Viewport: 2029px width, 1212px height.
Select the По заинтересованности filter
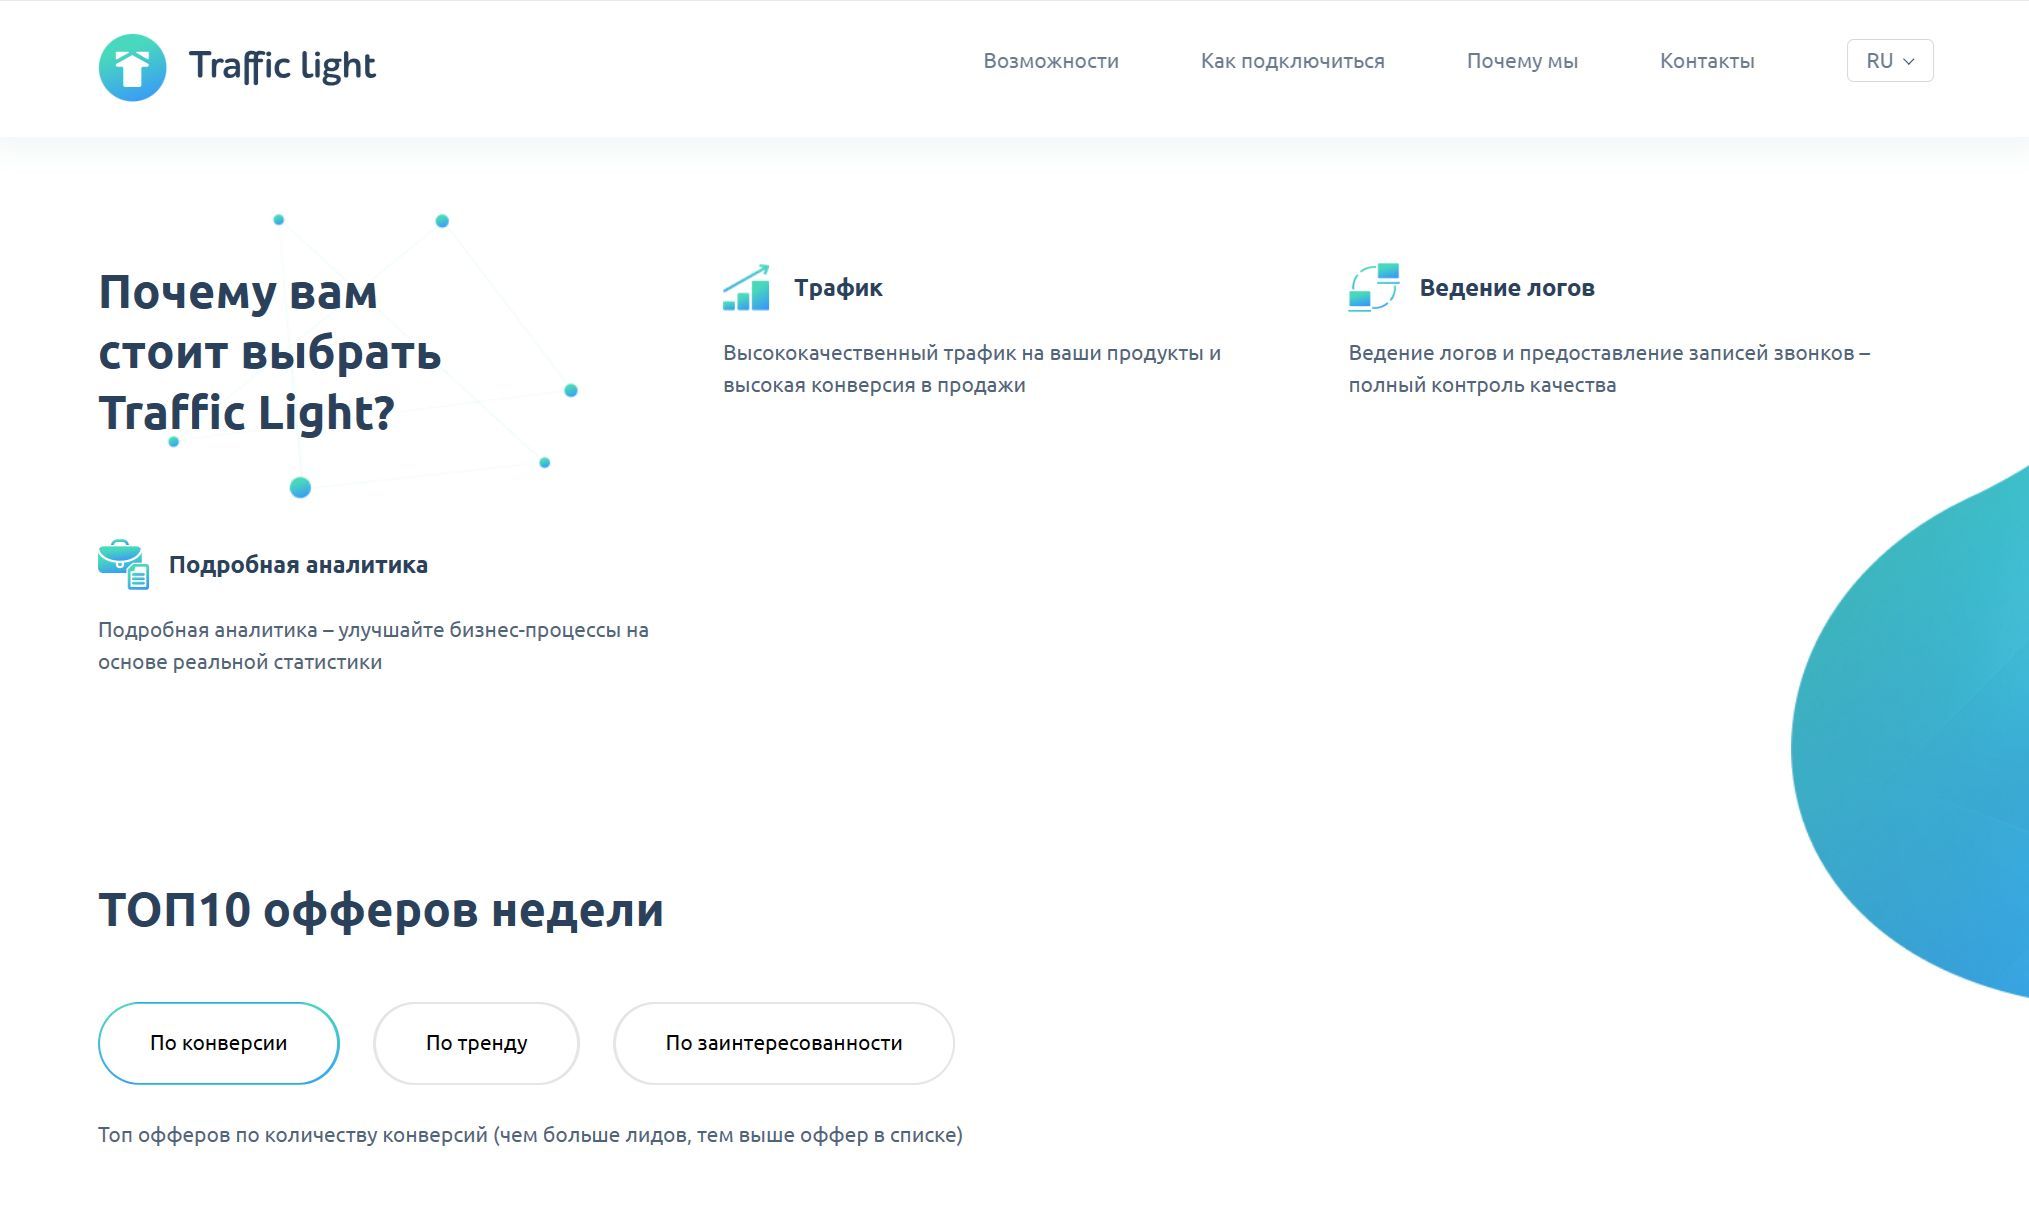pyautogui.click(x=783, y=1043)
